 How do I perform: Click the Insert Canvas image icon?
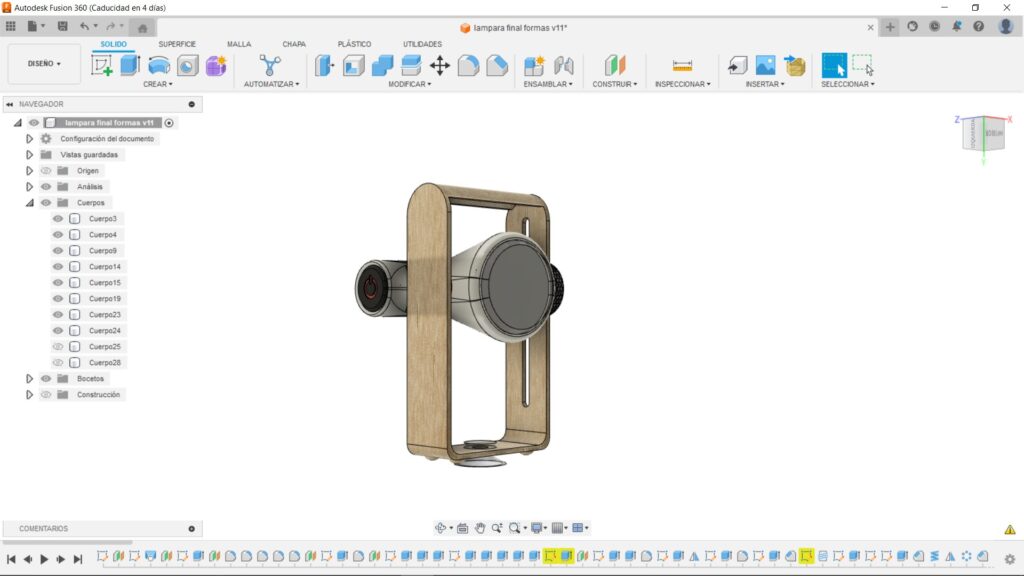pos(765,66)
